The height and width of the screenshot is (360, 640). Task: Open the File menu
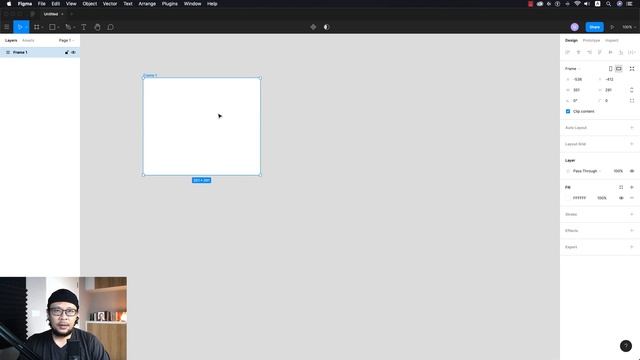pyautogui.click(x=42, y=4)
